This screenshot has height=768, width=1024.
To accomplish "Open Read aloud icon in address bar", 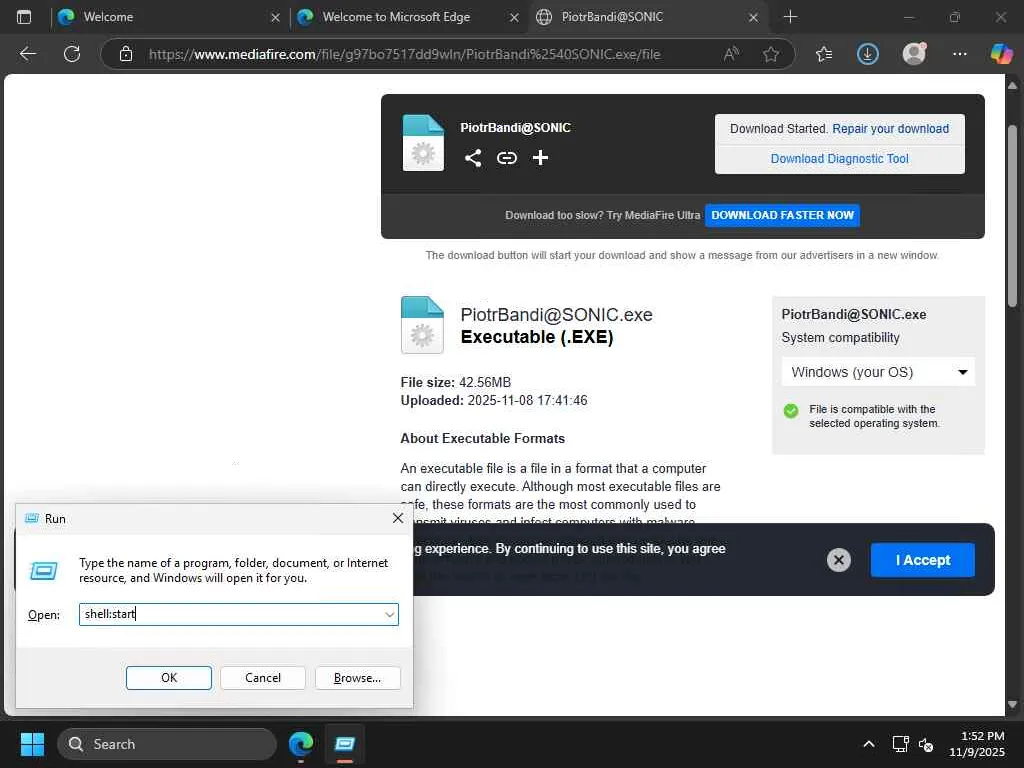I will pyautogui.click(x=731, y=54).
